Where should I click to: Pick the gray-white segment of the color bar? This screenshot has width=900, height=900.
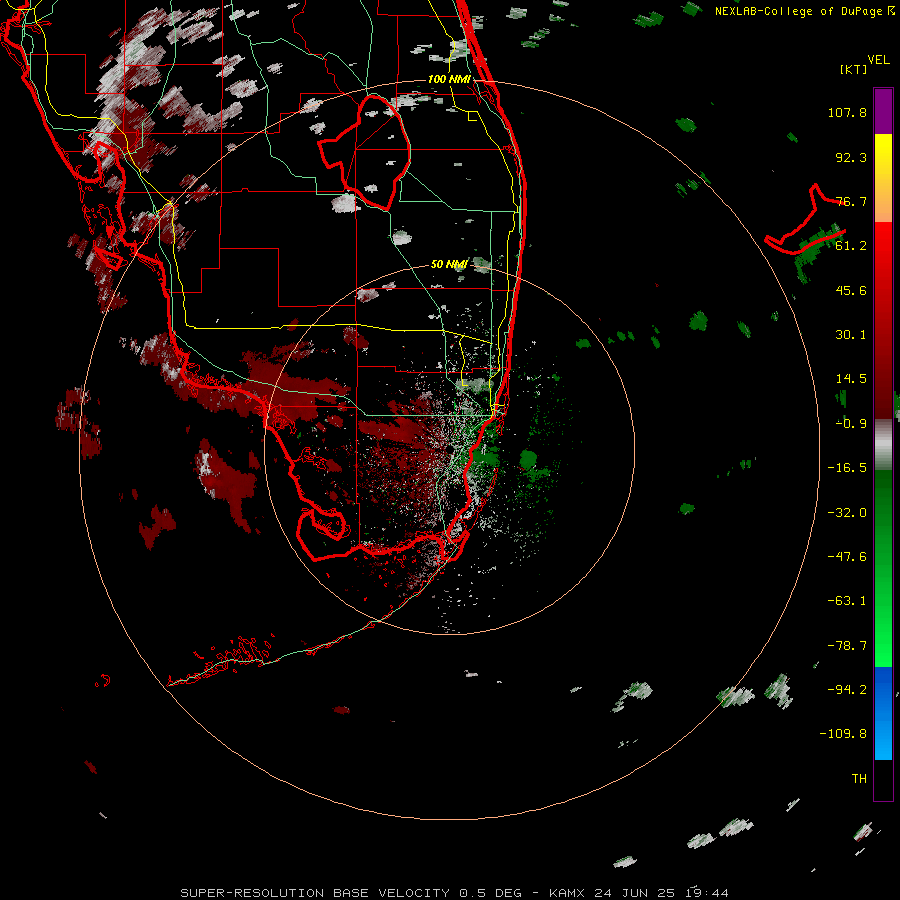click(883, 445)
